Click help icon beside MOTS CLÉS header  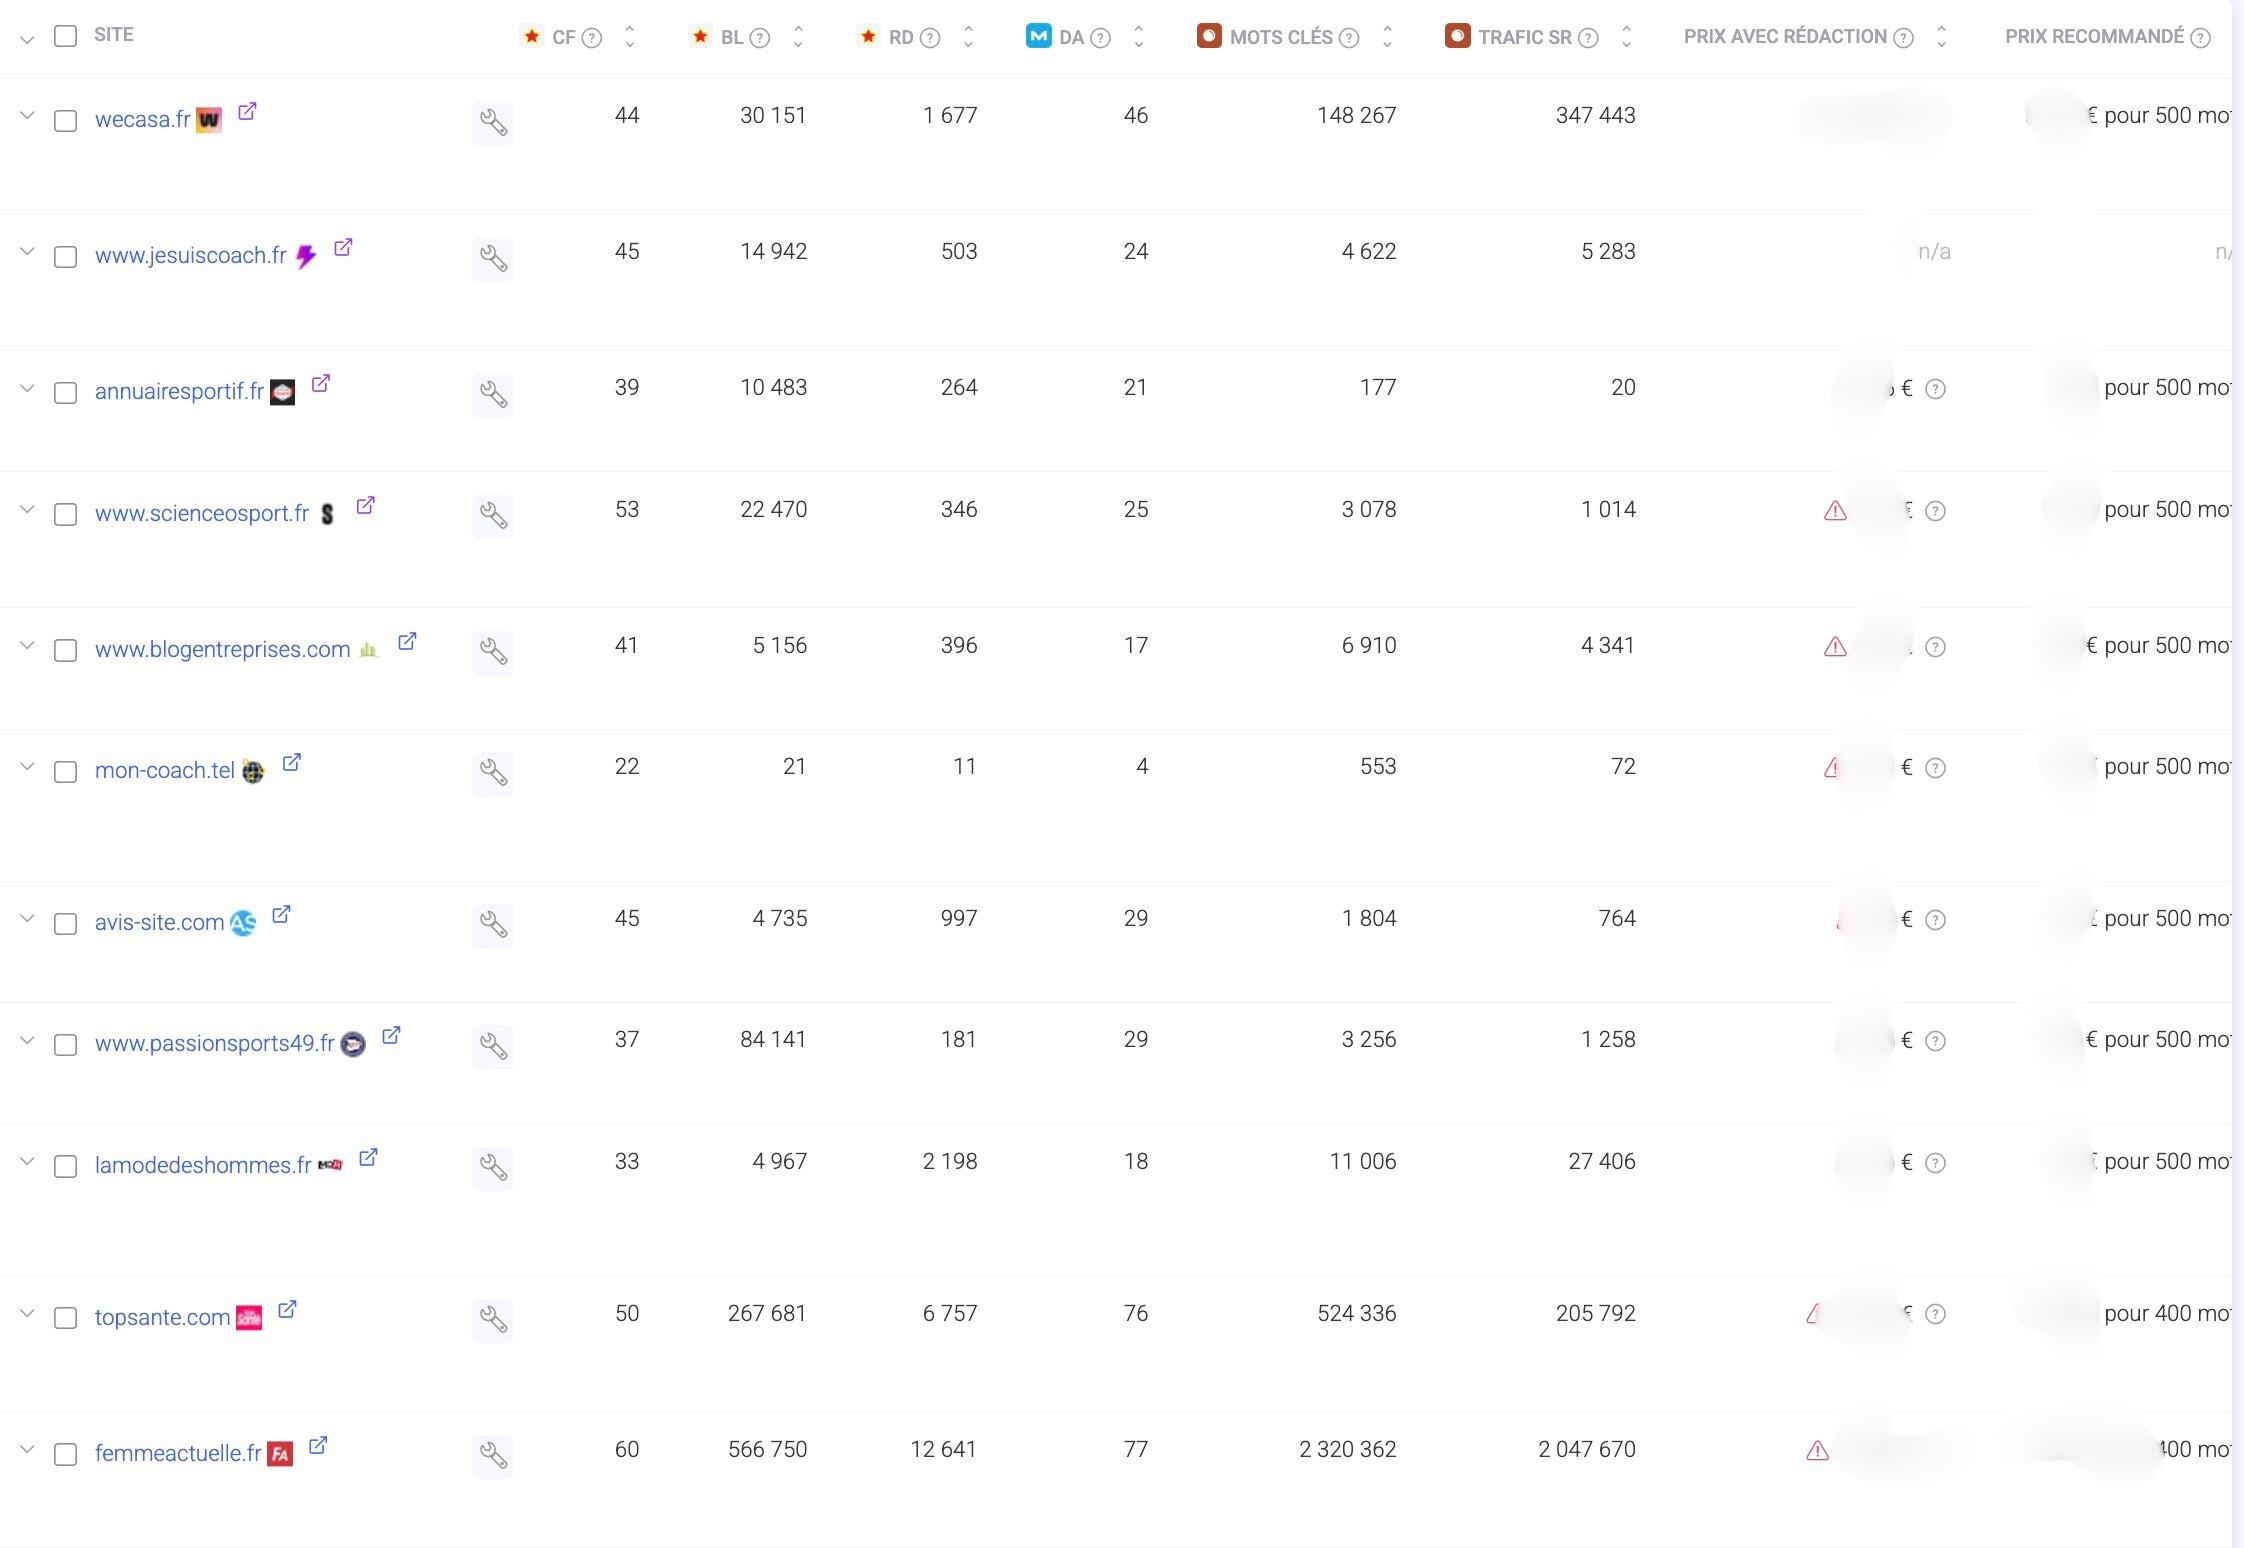tap(1349, 38)
